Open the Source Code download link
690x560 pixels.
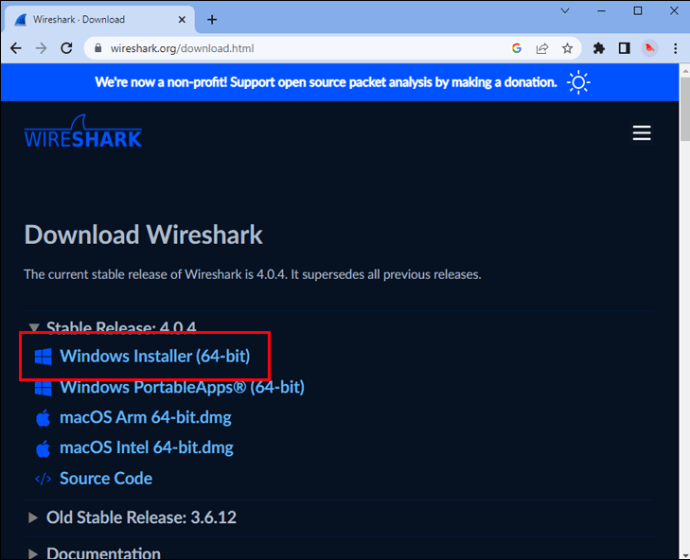coord(106,478)
